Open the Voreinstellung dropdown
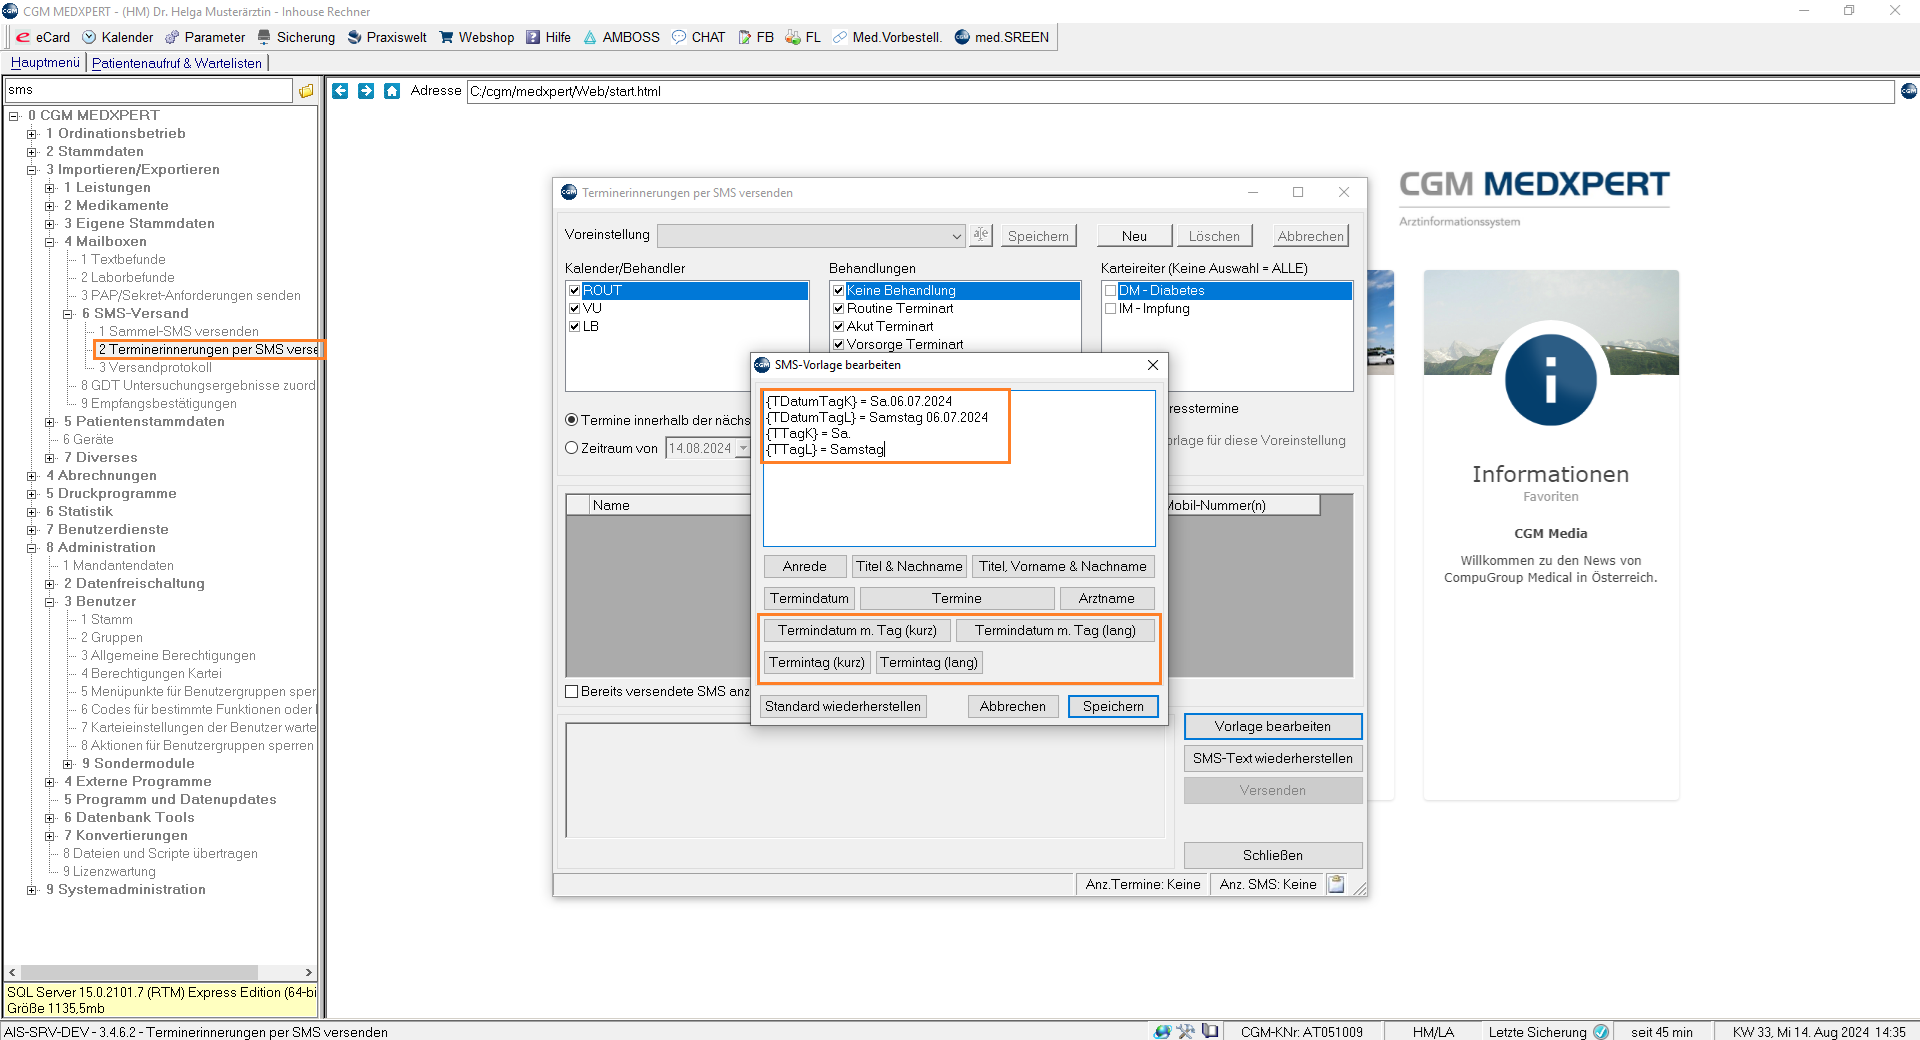 [956, 236]
